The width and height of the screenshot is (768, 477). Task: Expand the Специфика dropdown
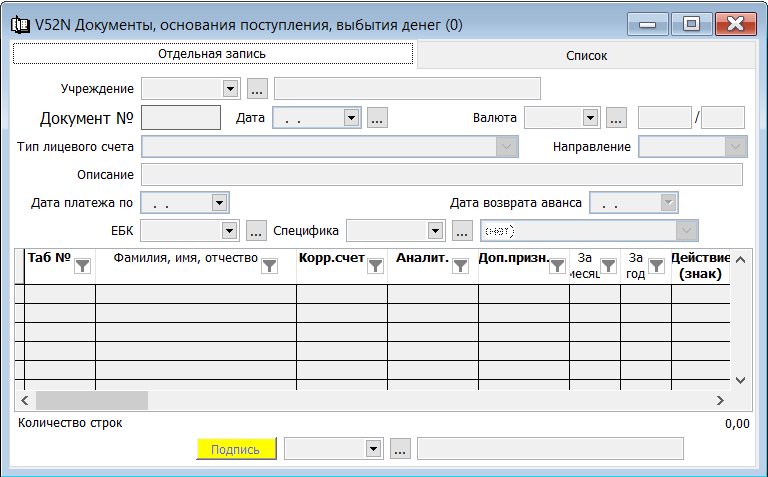435,231
